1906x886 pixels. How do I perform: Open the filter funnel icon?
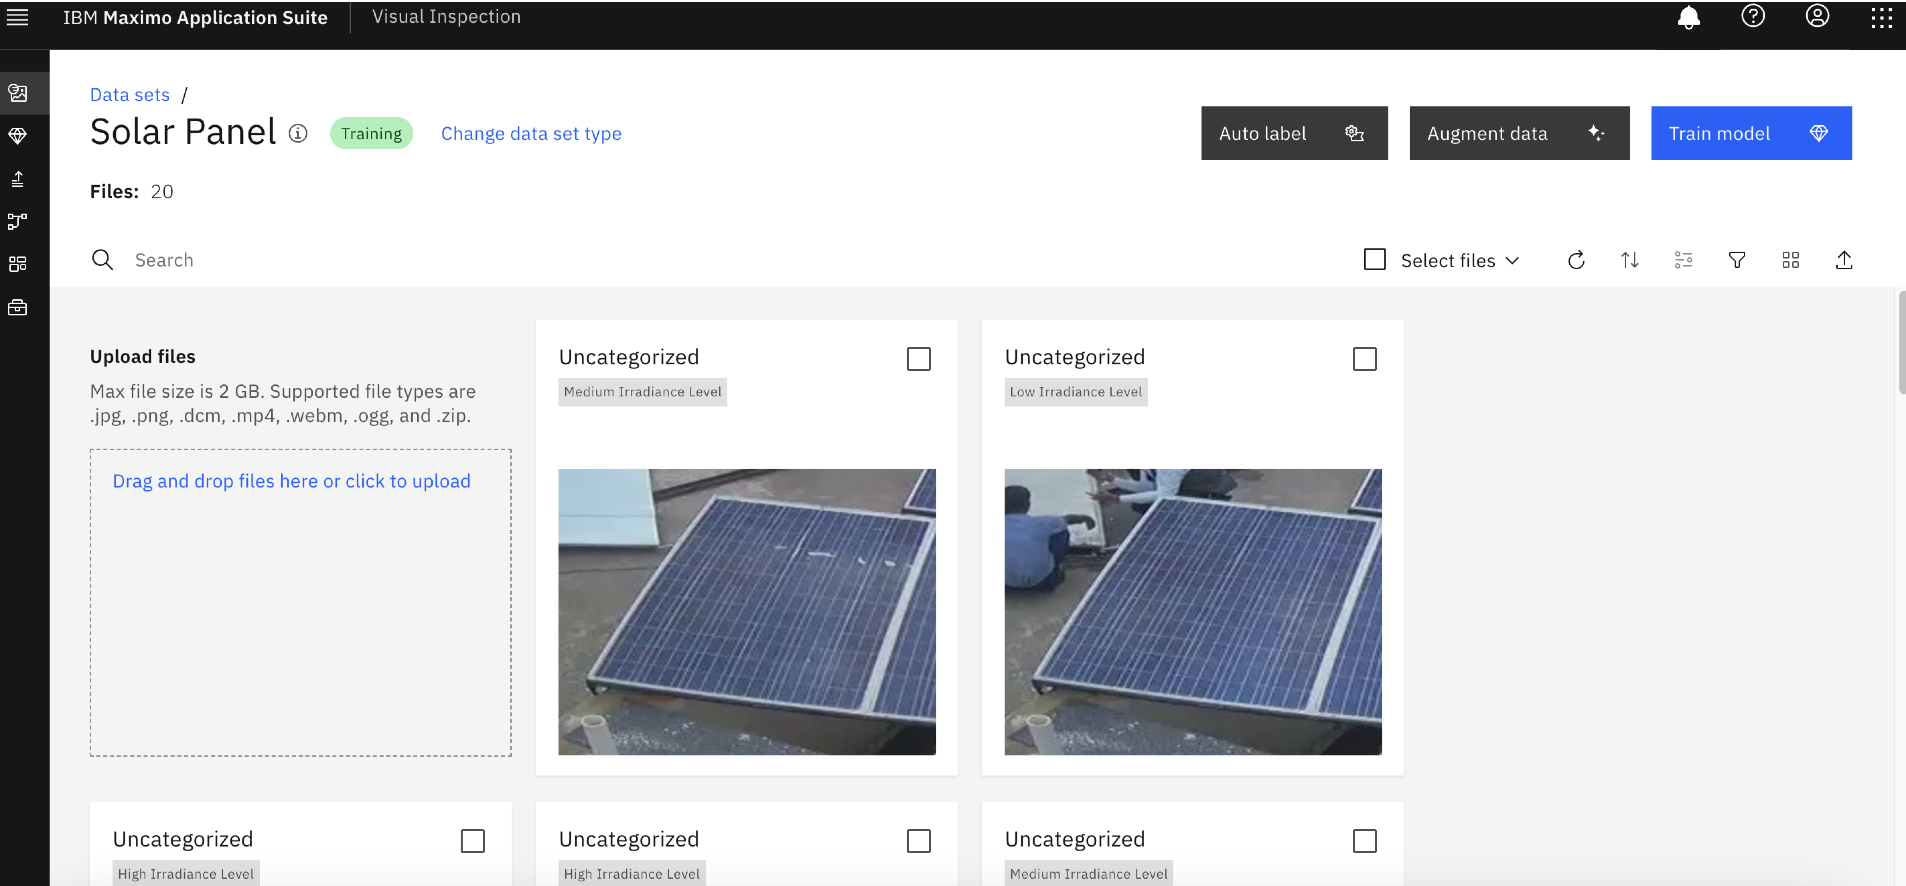click(x=1737, y=260)
